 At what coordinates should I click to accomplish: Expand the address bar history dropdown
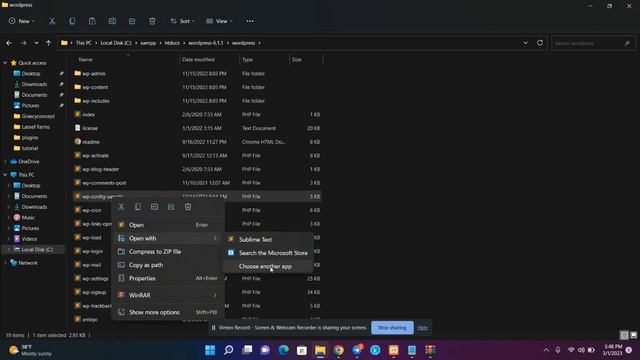click(525, 43)
